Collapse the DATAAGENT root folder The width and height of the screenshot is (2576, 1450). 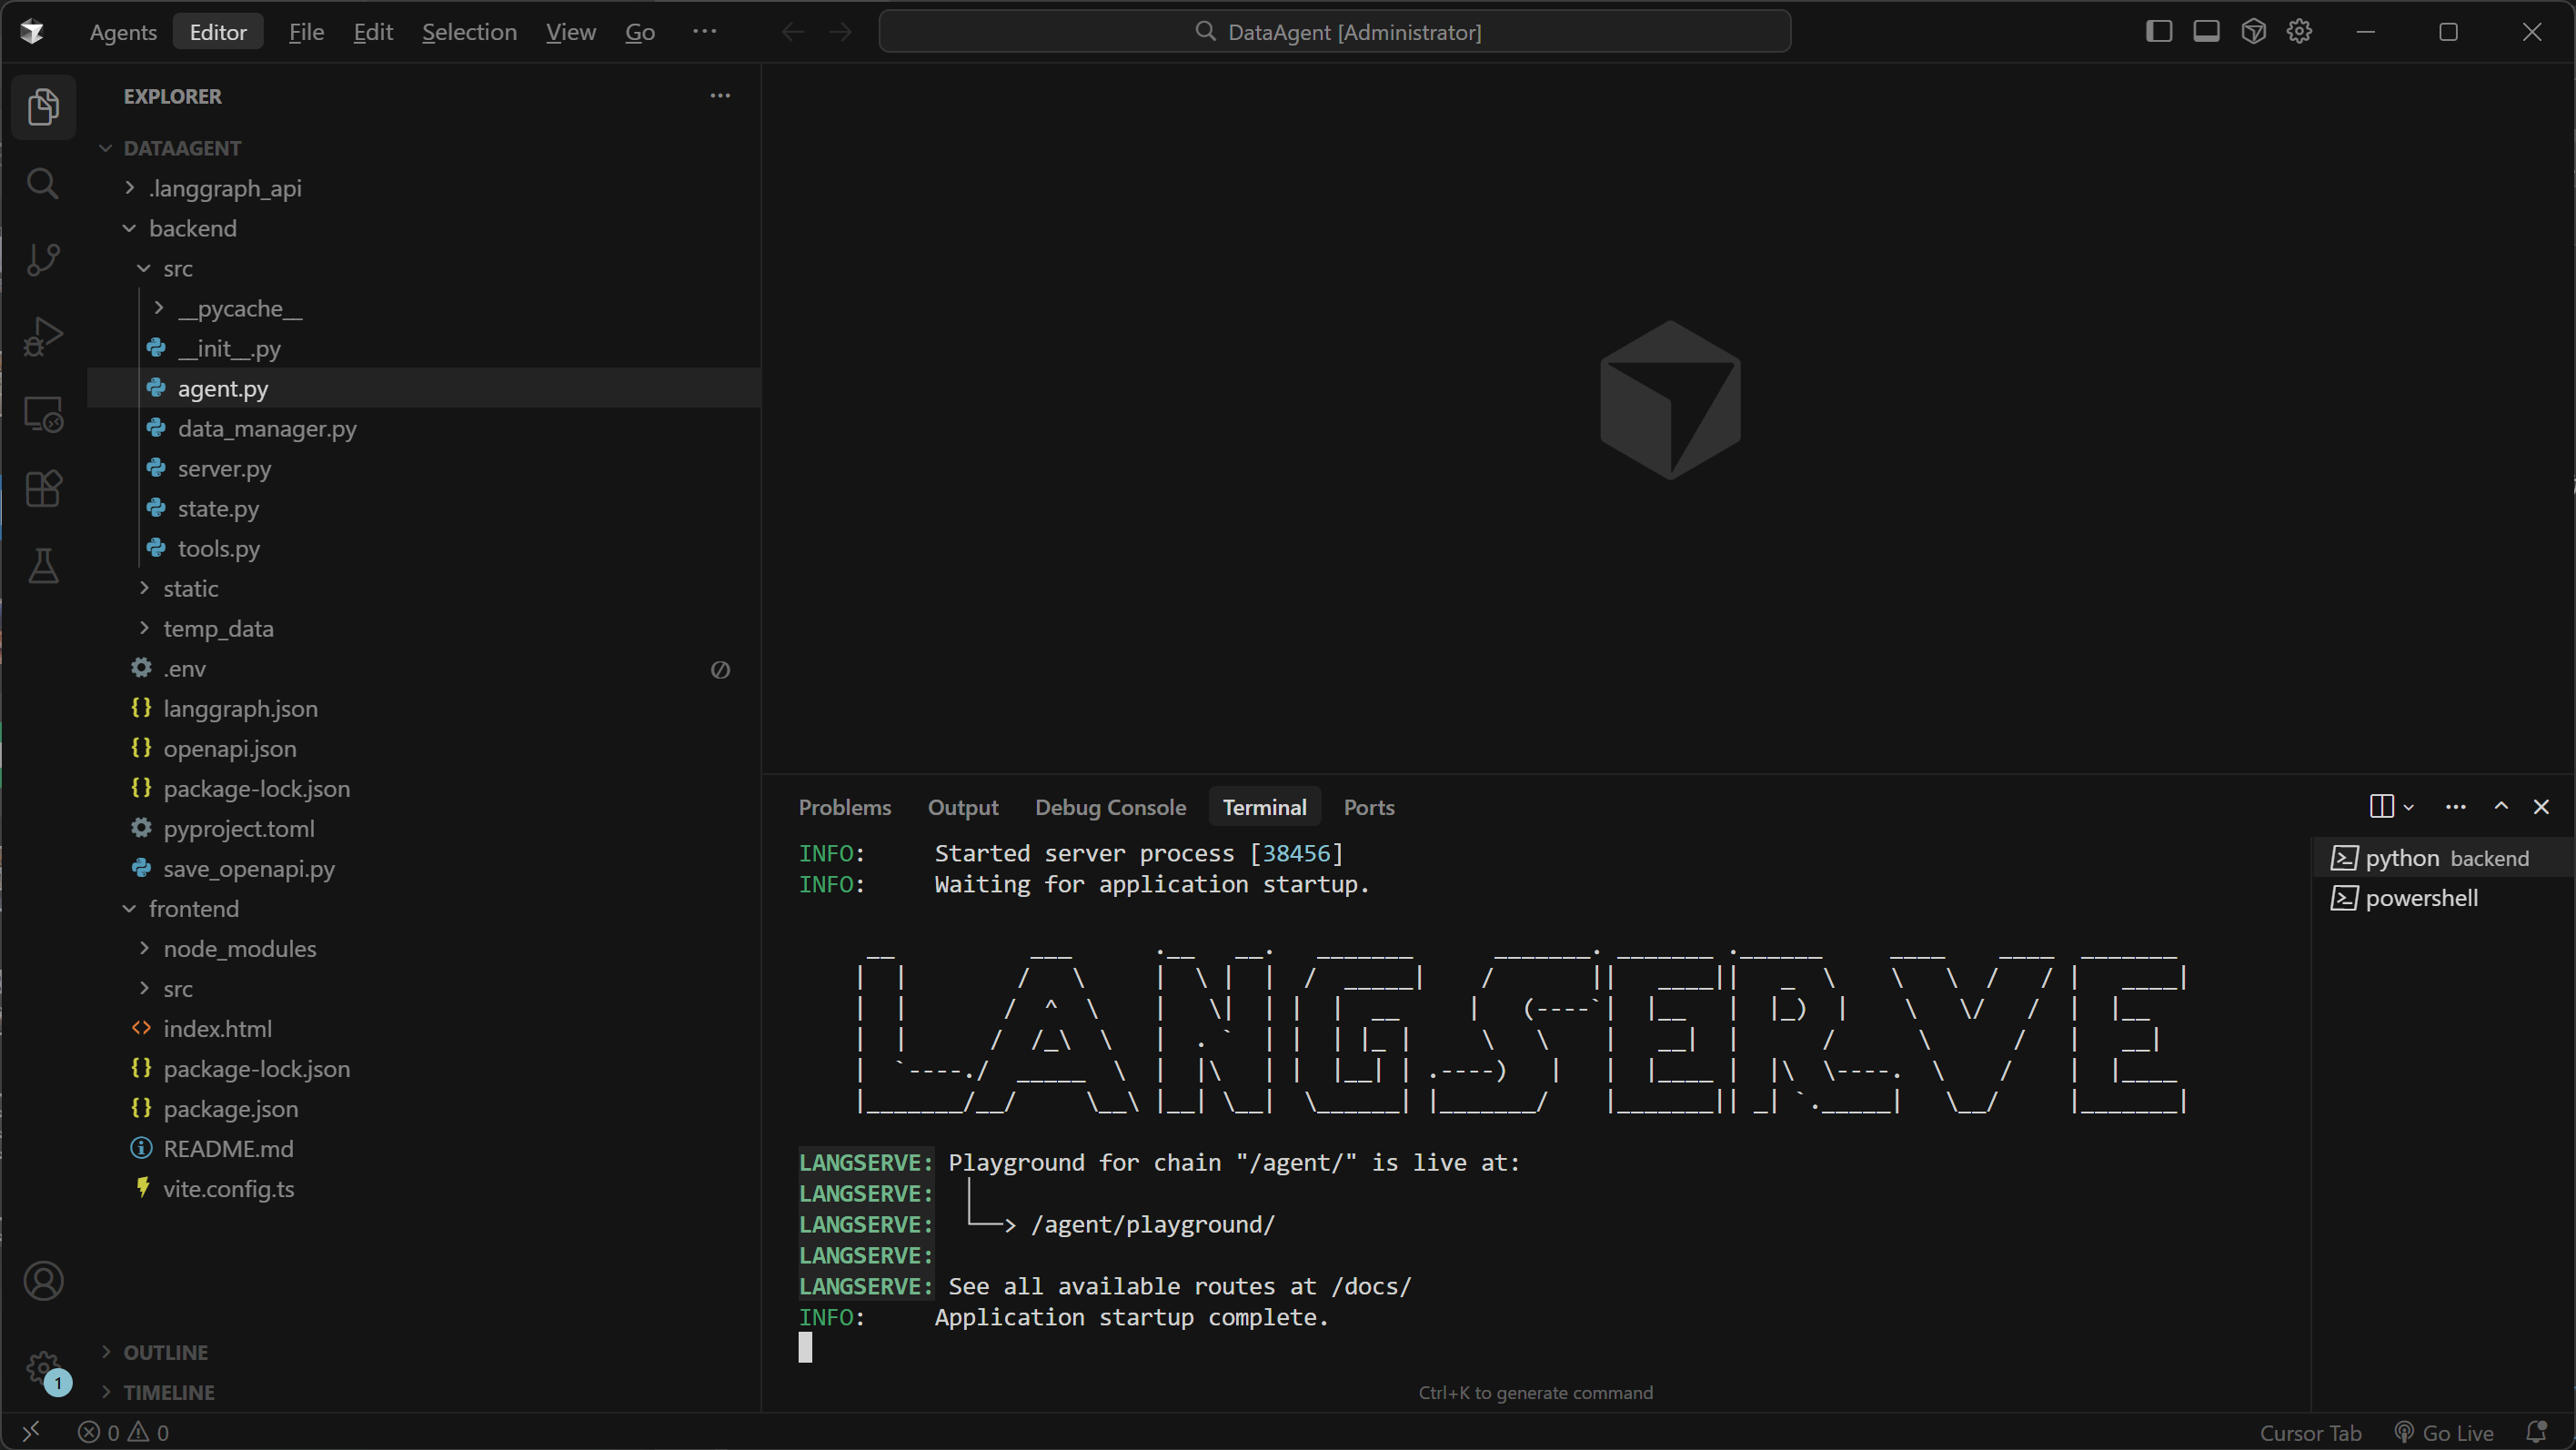[424, 148]
